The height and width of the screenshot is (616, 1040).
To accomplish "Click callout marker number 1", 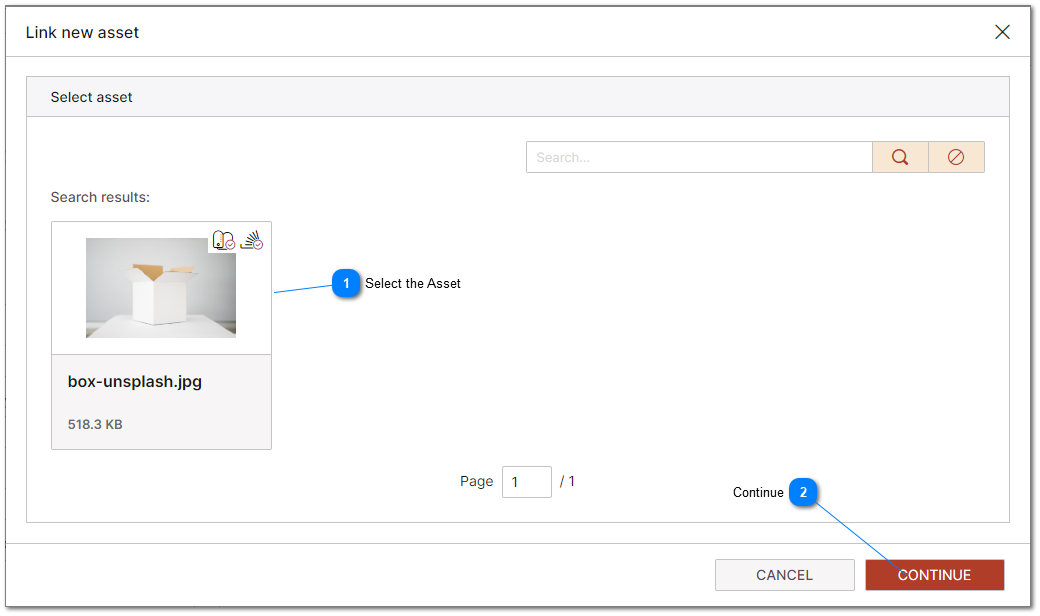I will click(346, 284).
